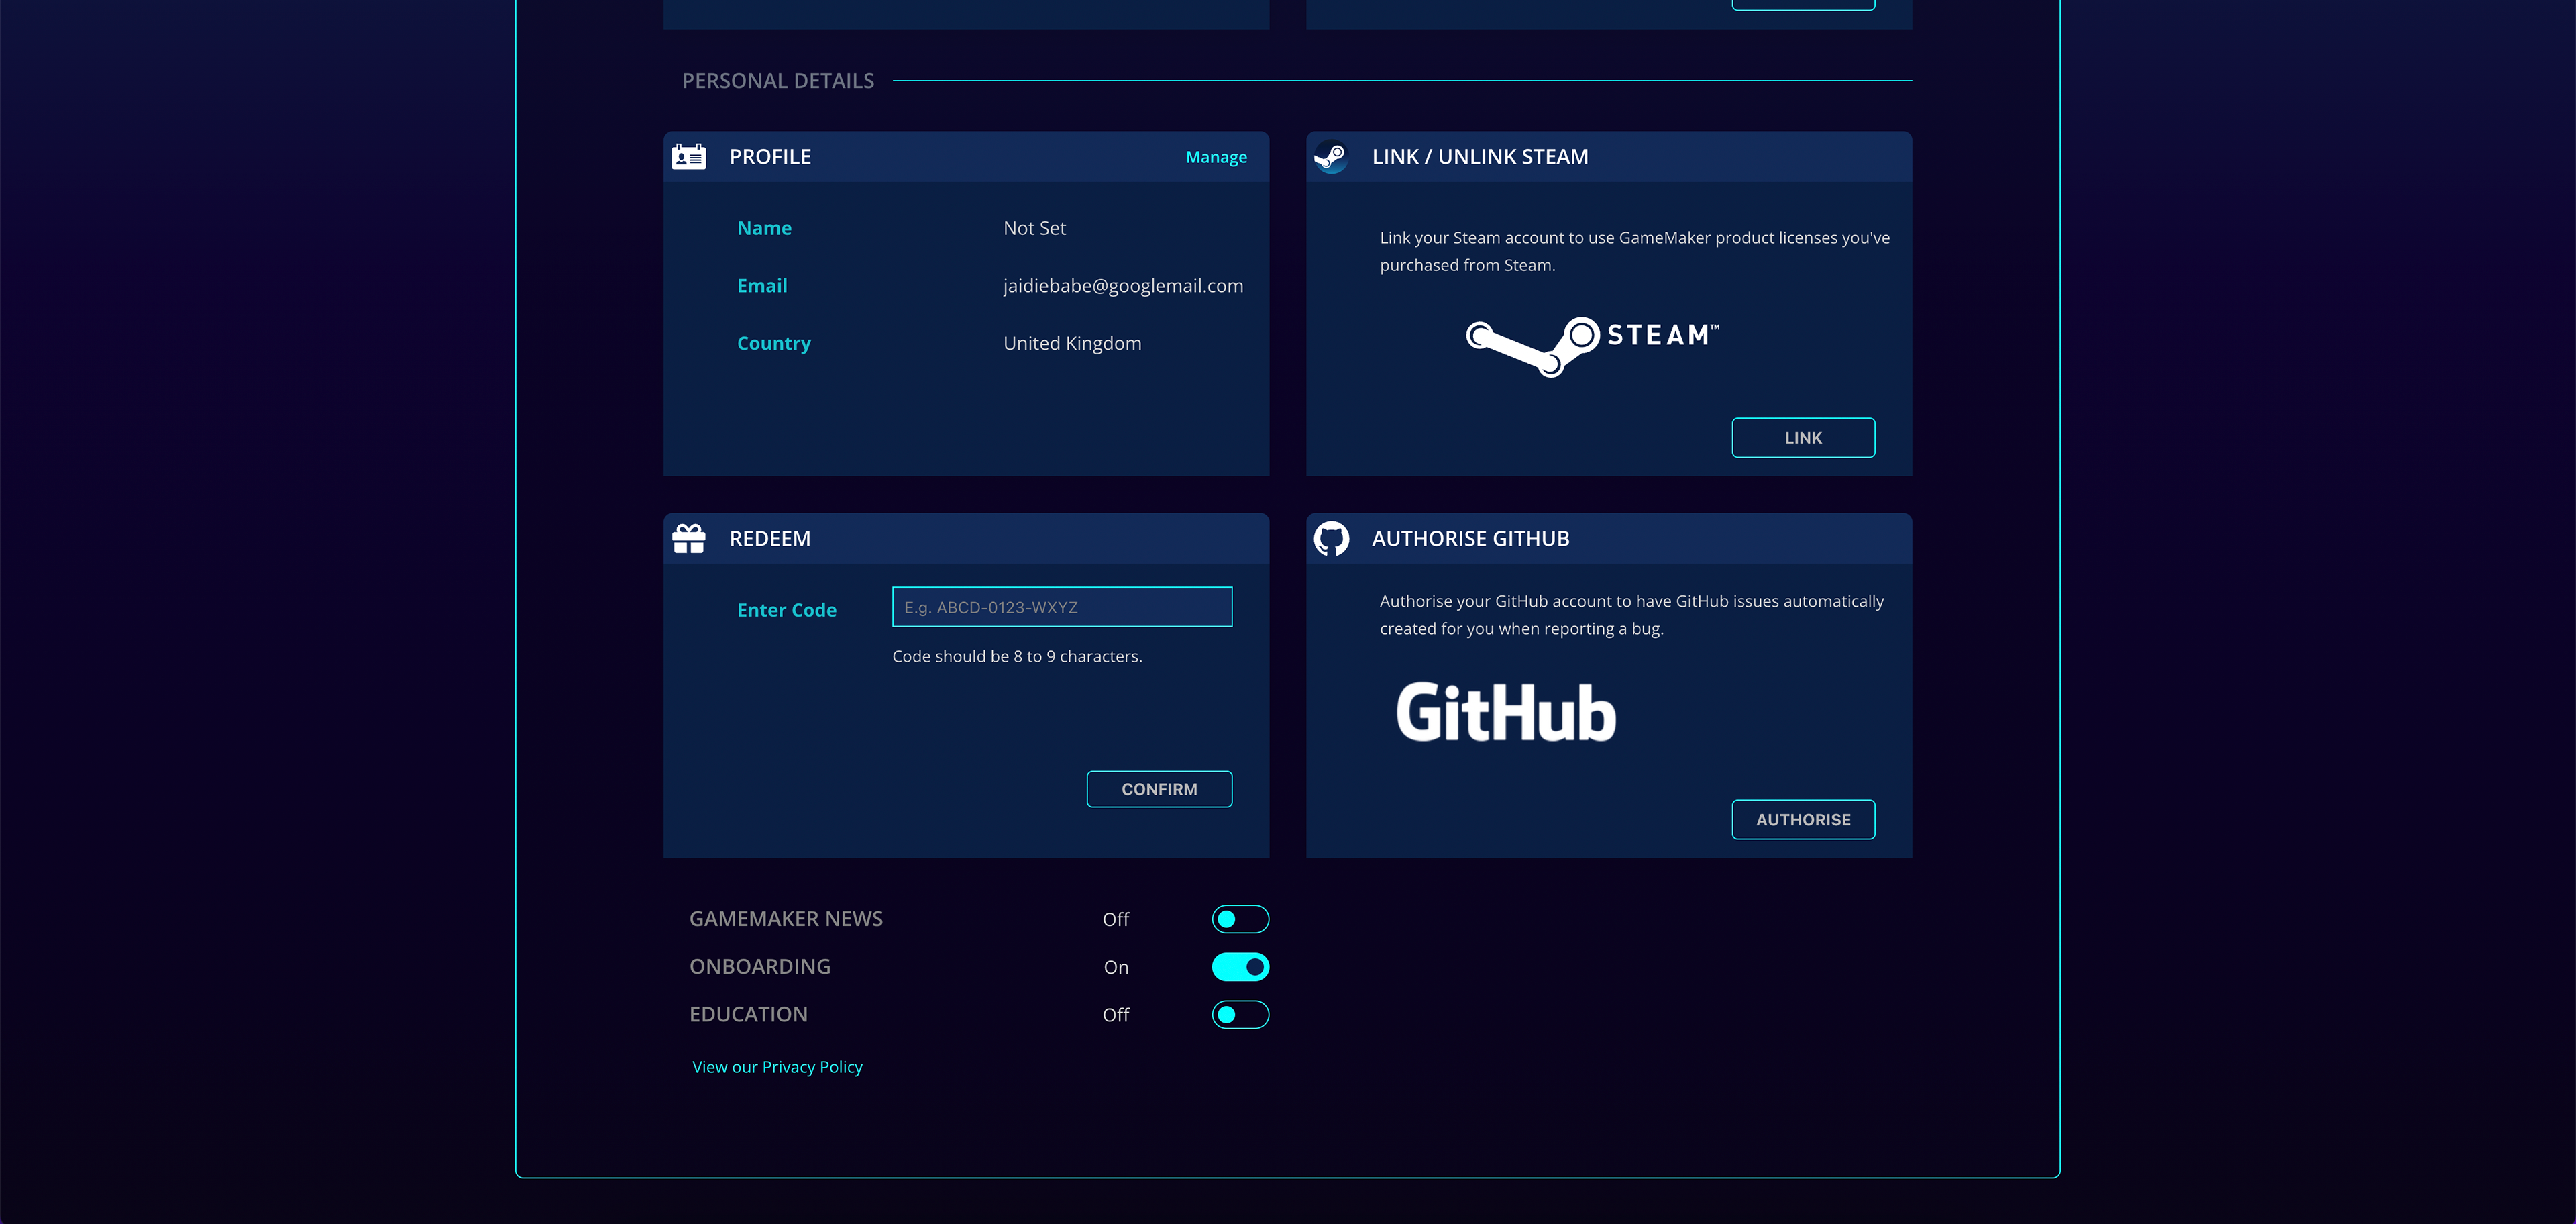Image resolution: width=2576 pixels, height=1224 pixels.
Task: Click the Enter Code label
Action: [x=787, y=610]
